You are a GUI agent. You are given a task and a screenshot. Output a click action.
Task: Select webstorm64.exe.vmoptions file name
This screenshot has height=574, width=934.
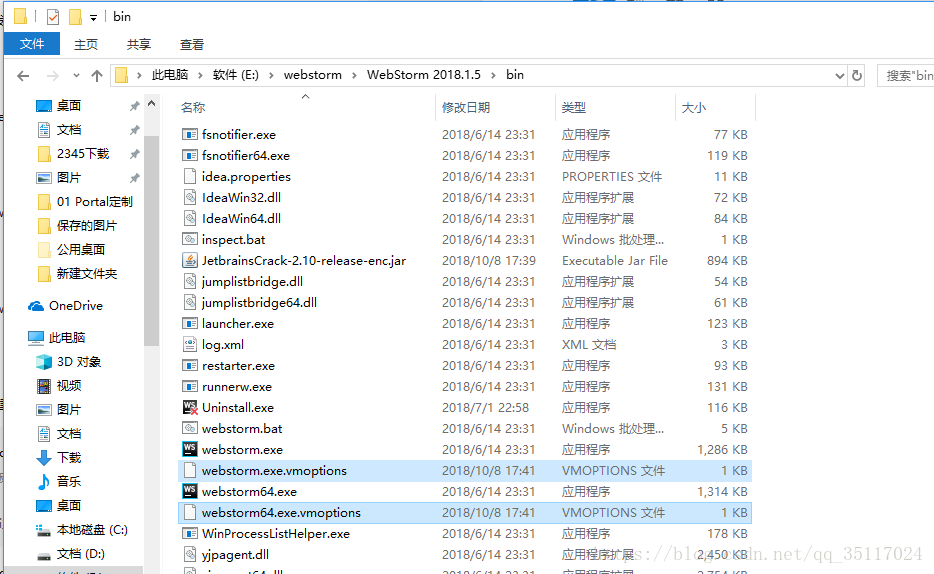[x=281, y=513]
